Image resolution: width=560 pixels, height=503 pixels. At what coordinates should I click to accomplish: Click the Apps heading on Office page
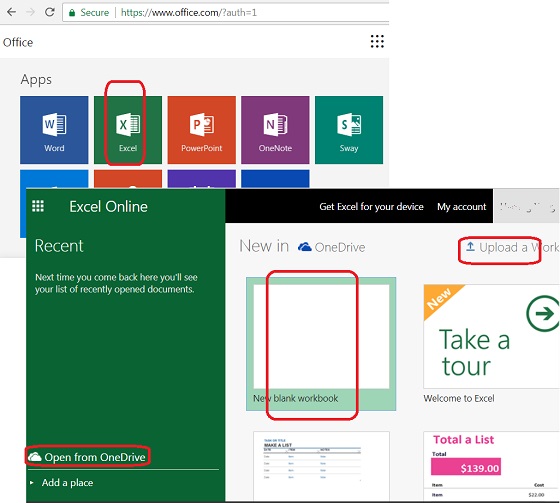[x=36, y=79]
